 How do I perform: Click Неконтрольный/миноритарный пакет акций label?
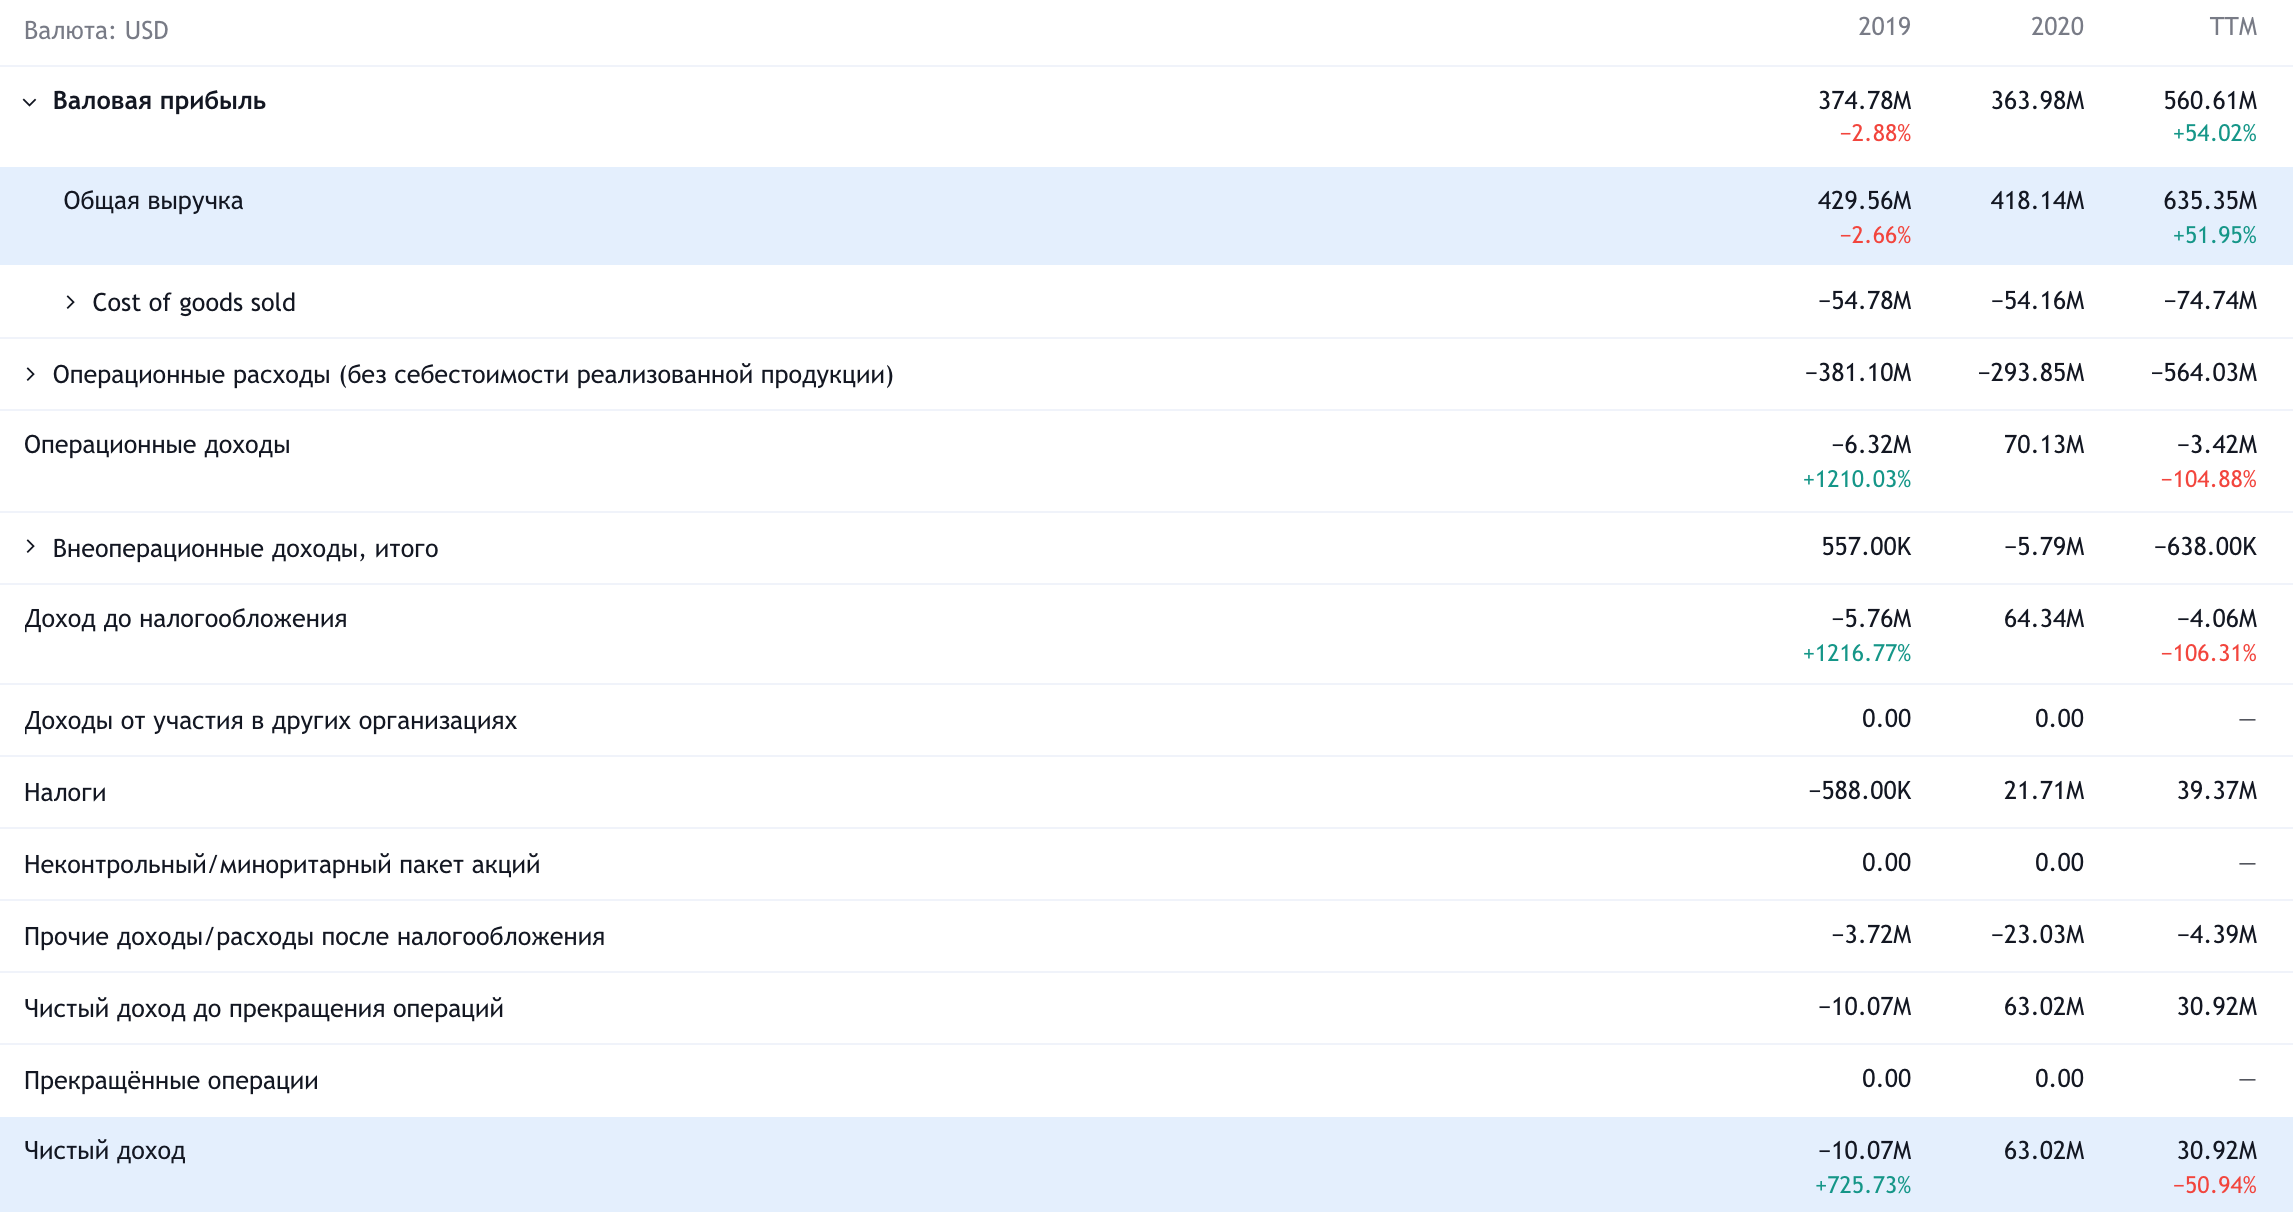282,865
